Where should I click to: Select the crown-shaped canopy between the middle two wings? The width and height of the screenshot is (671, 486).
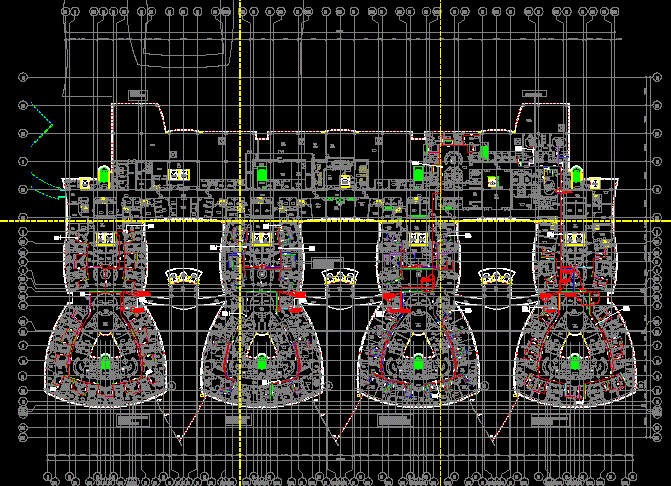point(340,276)
